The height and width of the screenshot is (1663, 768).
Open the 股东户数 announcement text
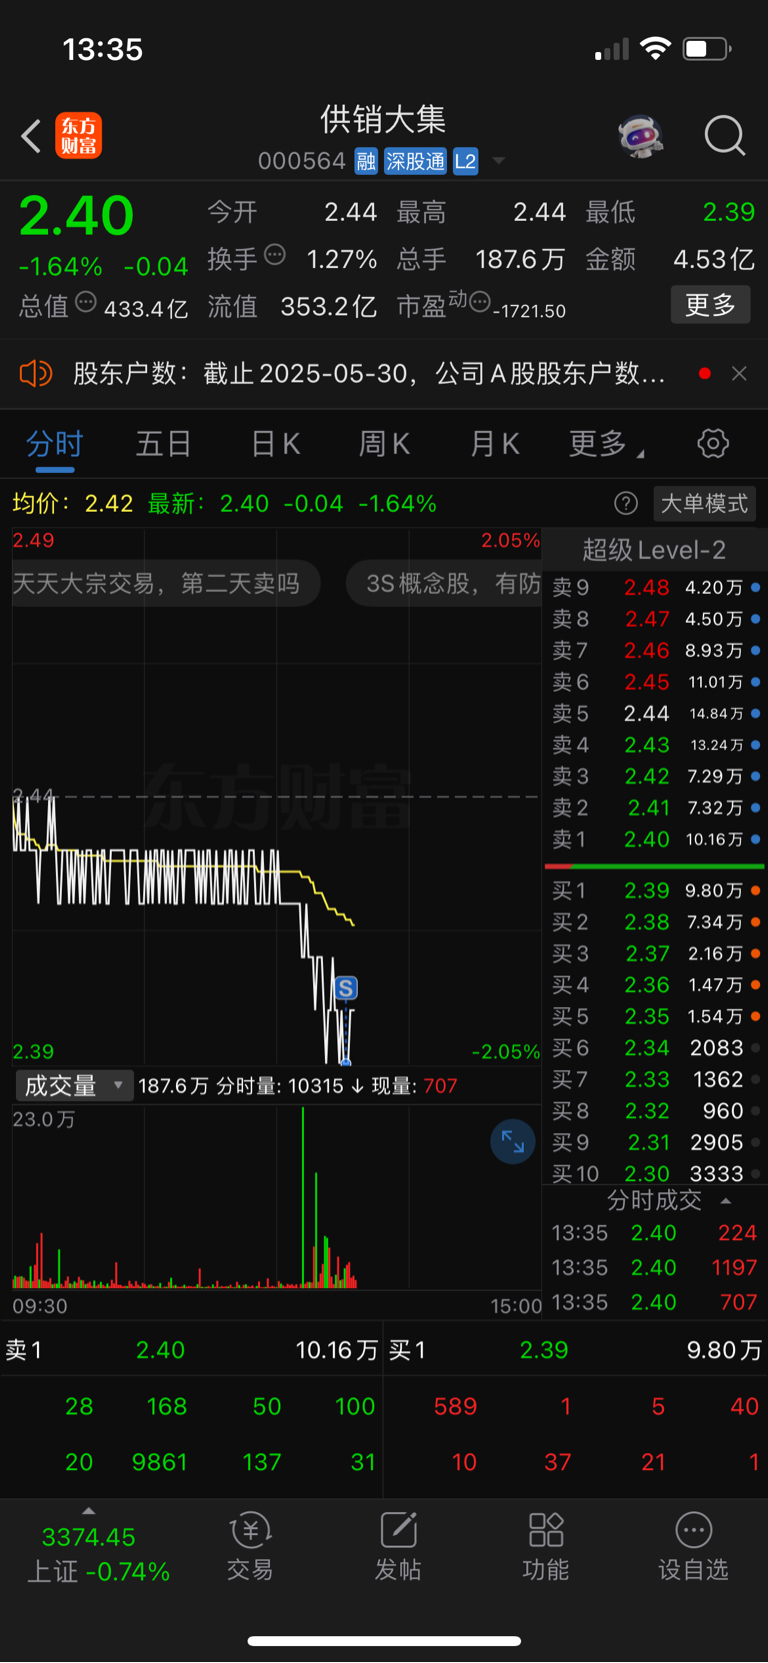tap(369, 373)
